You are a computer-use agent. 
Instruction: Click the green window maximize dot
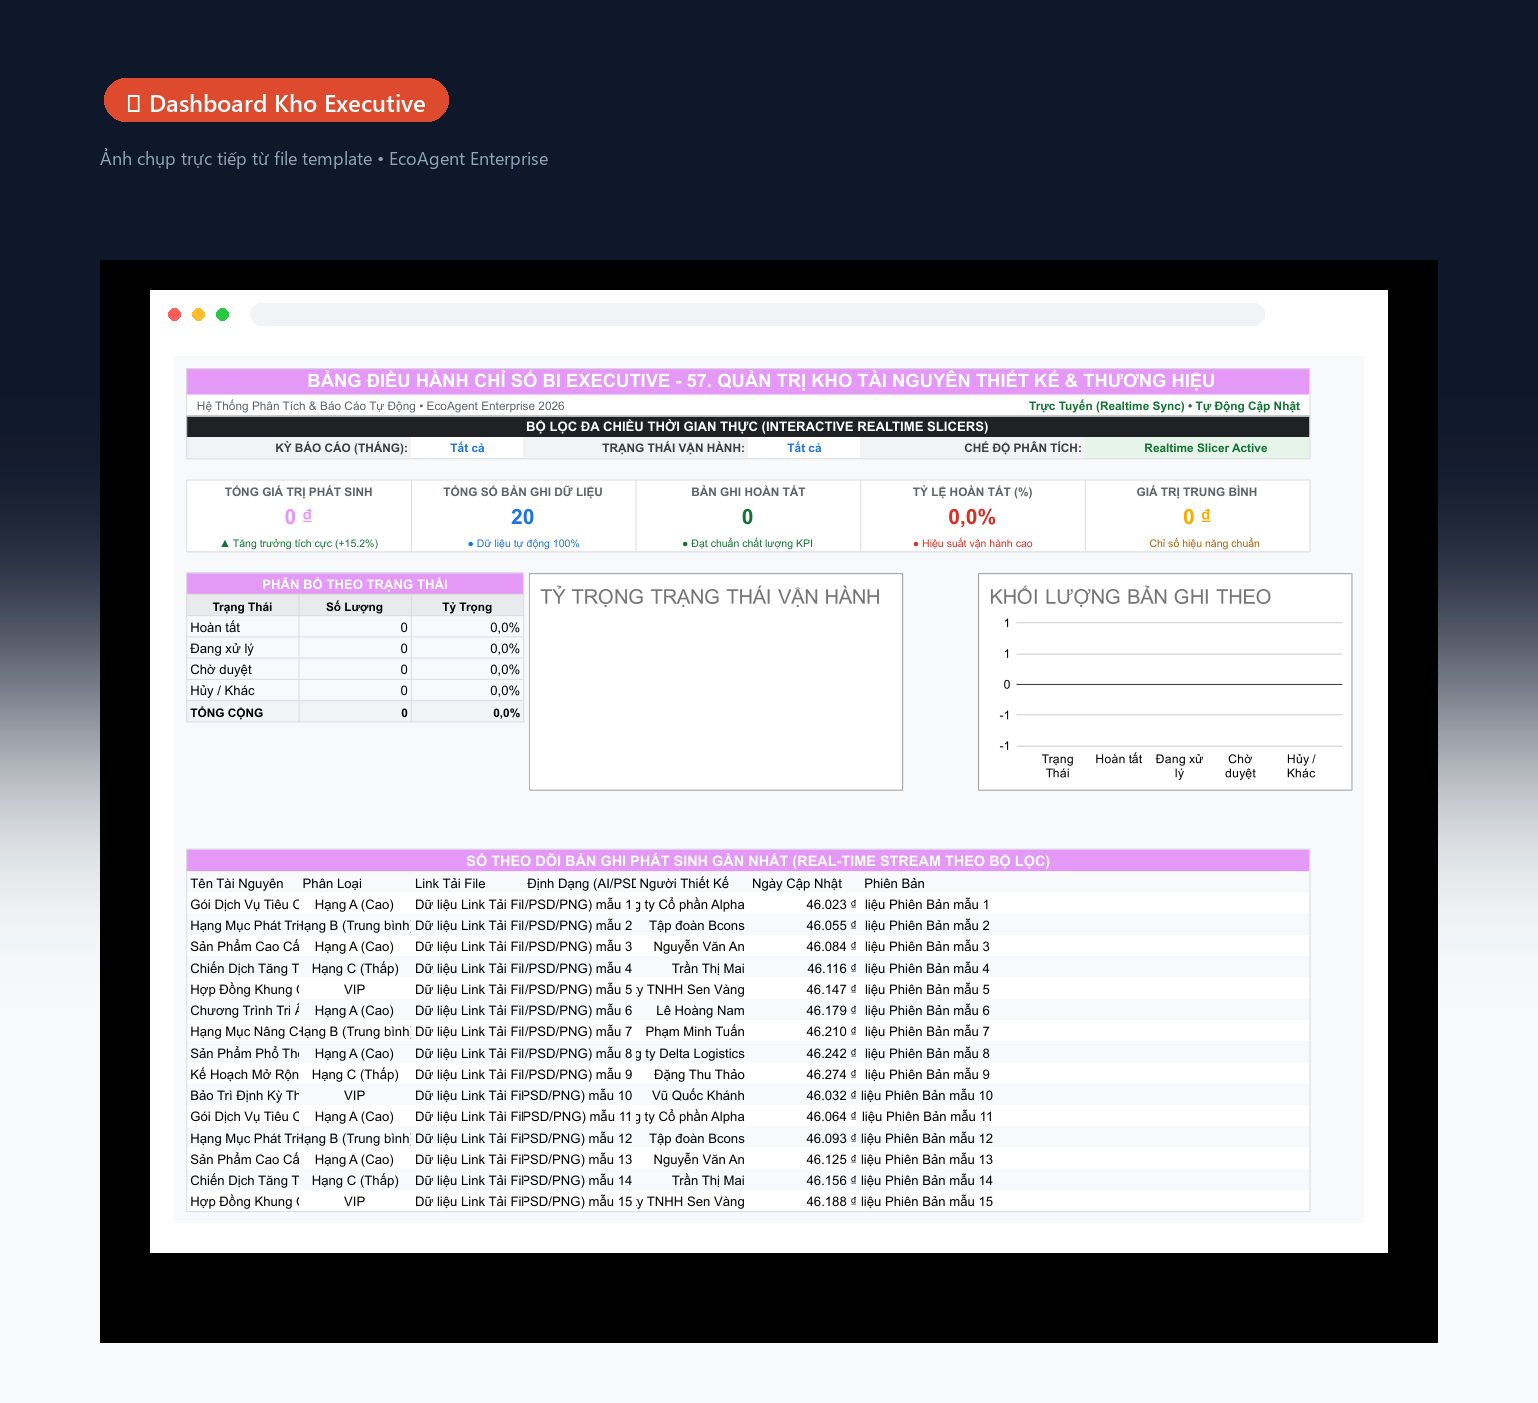[x=223, y=315]
